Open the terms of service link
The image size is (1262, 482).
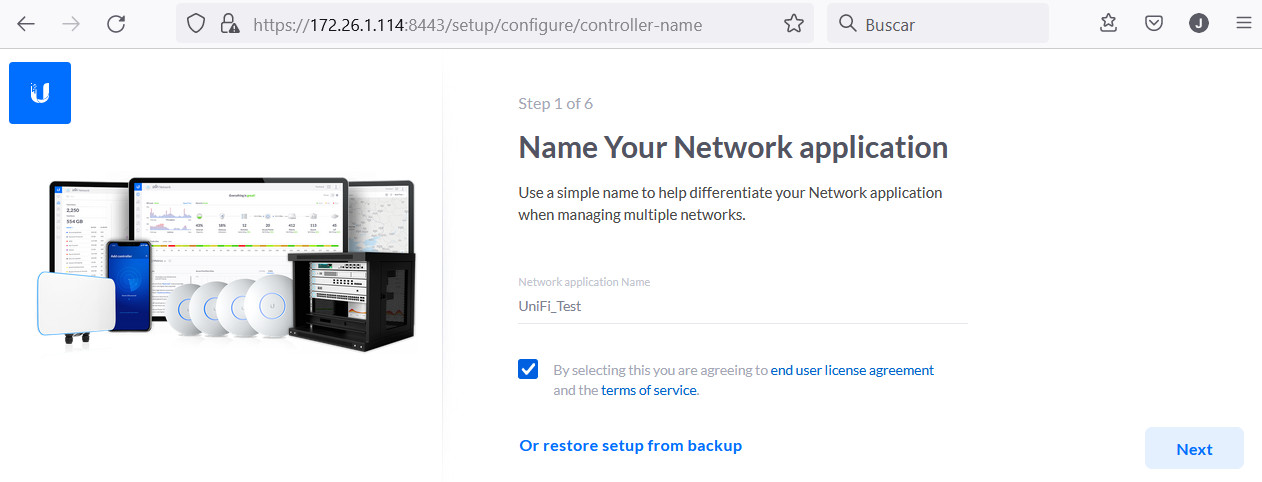pyautogui.click(x=648, y=390)
